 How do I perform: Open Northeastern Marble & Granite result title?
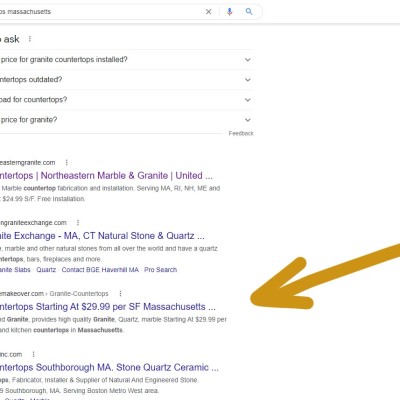106,176
